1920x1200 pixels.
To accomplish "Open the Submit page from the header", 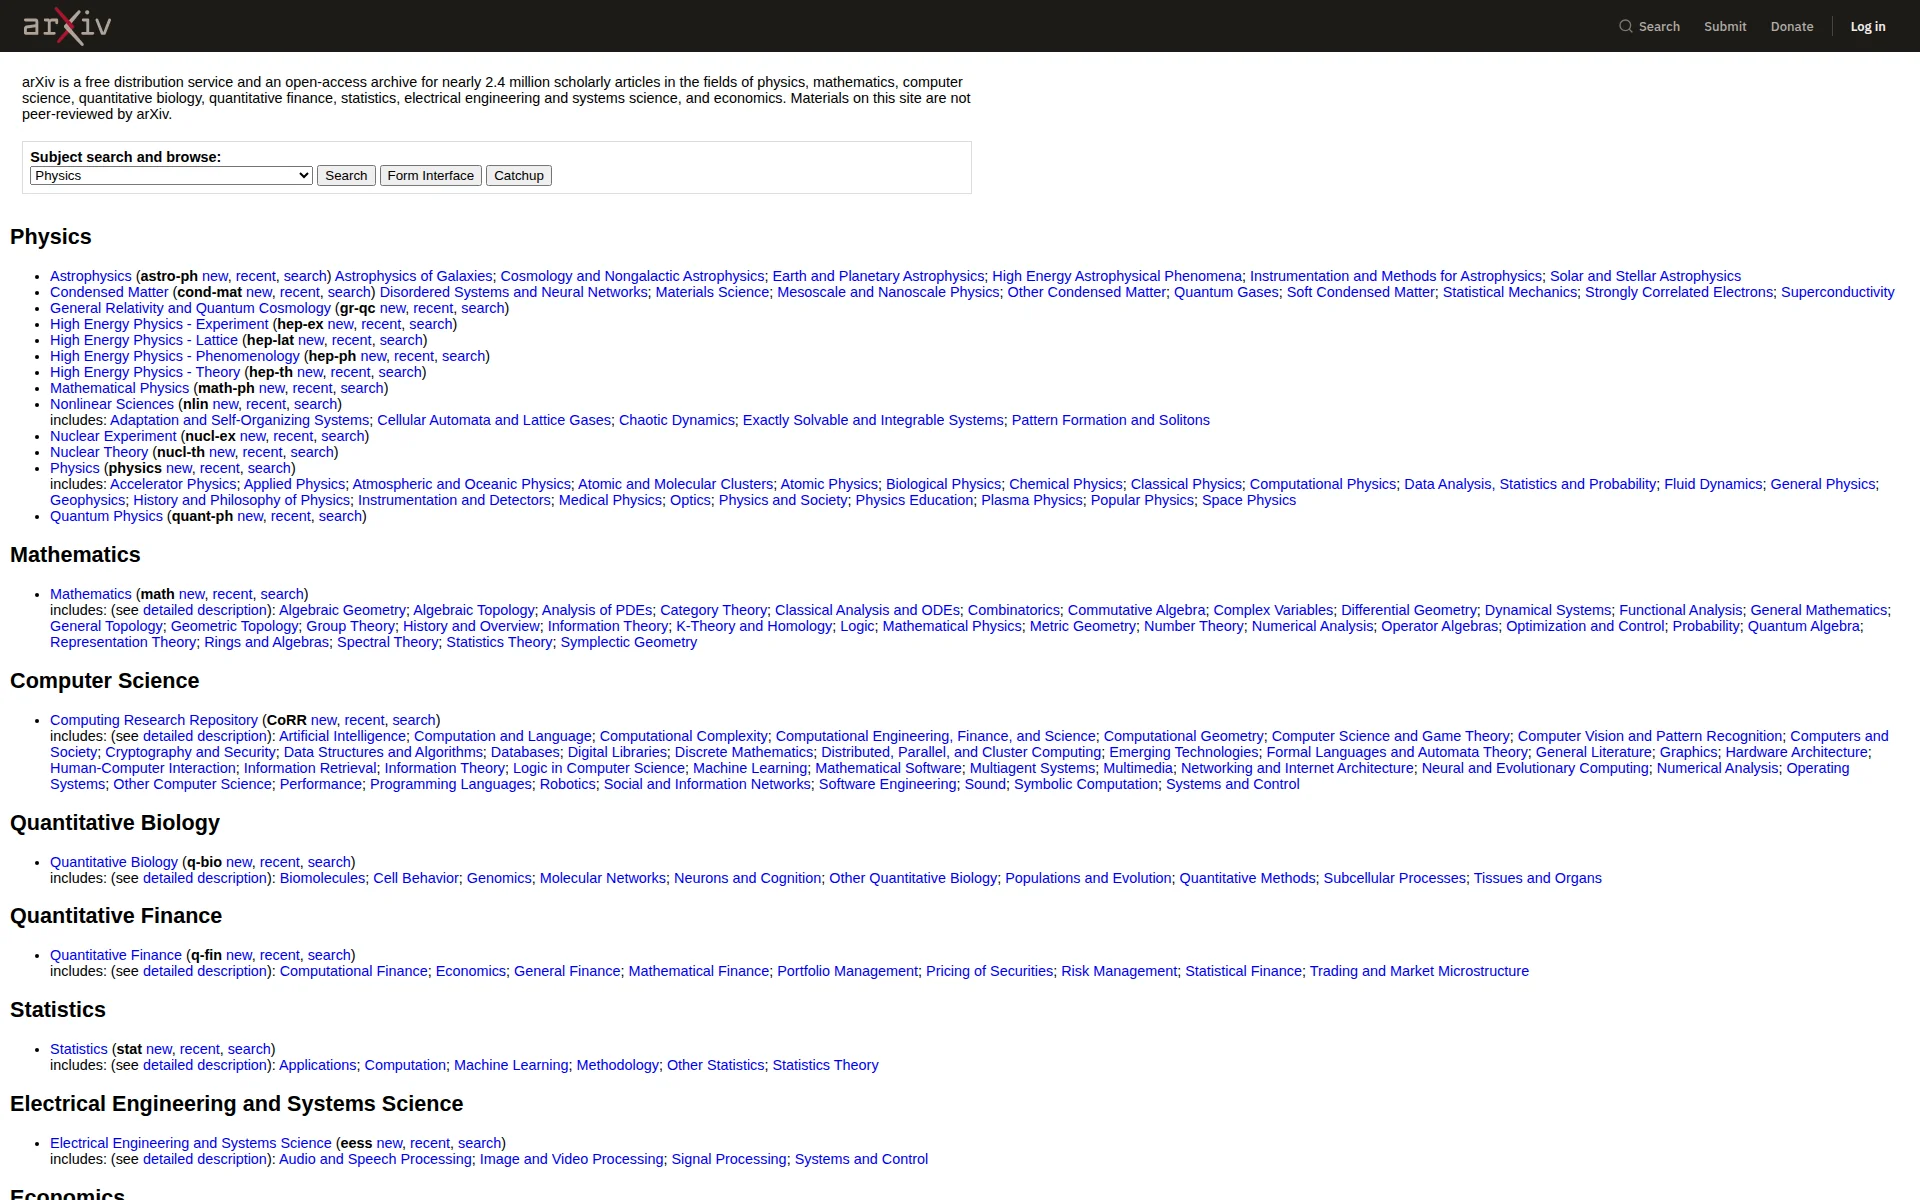I will [x=1725, y=26].
